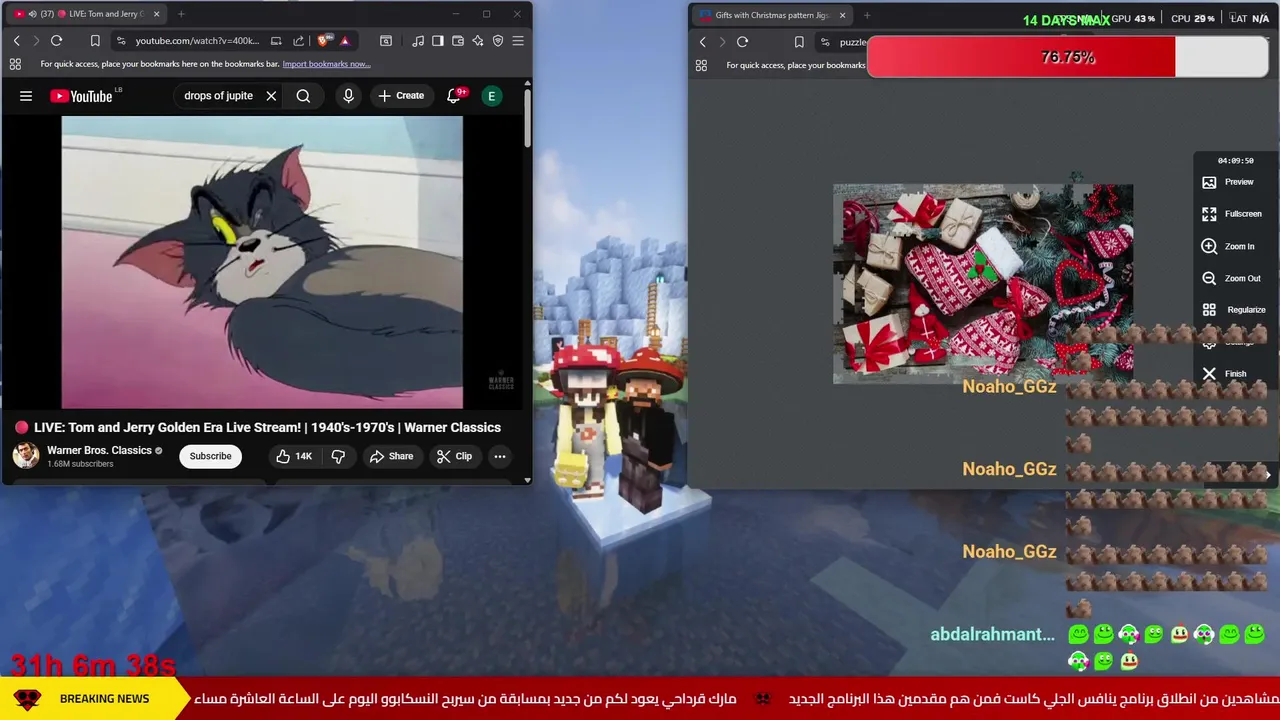Bookmark the YouTube page
Screen dimensions: 1280x720
coord(95,41)
